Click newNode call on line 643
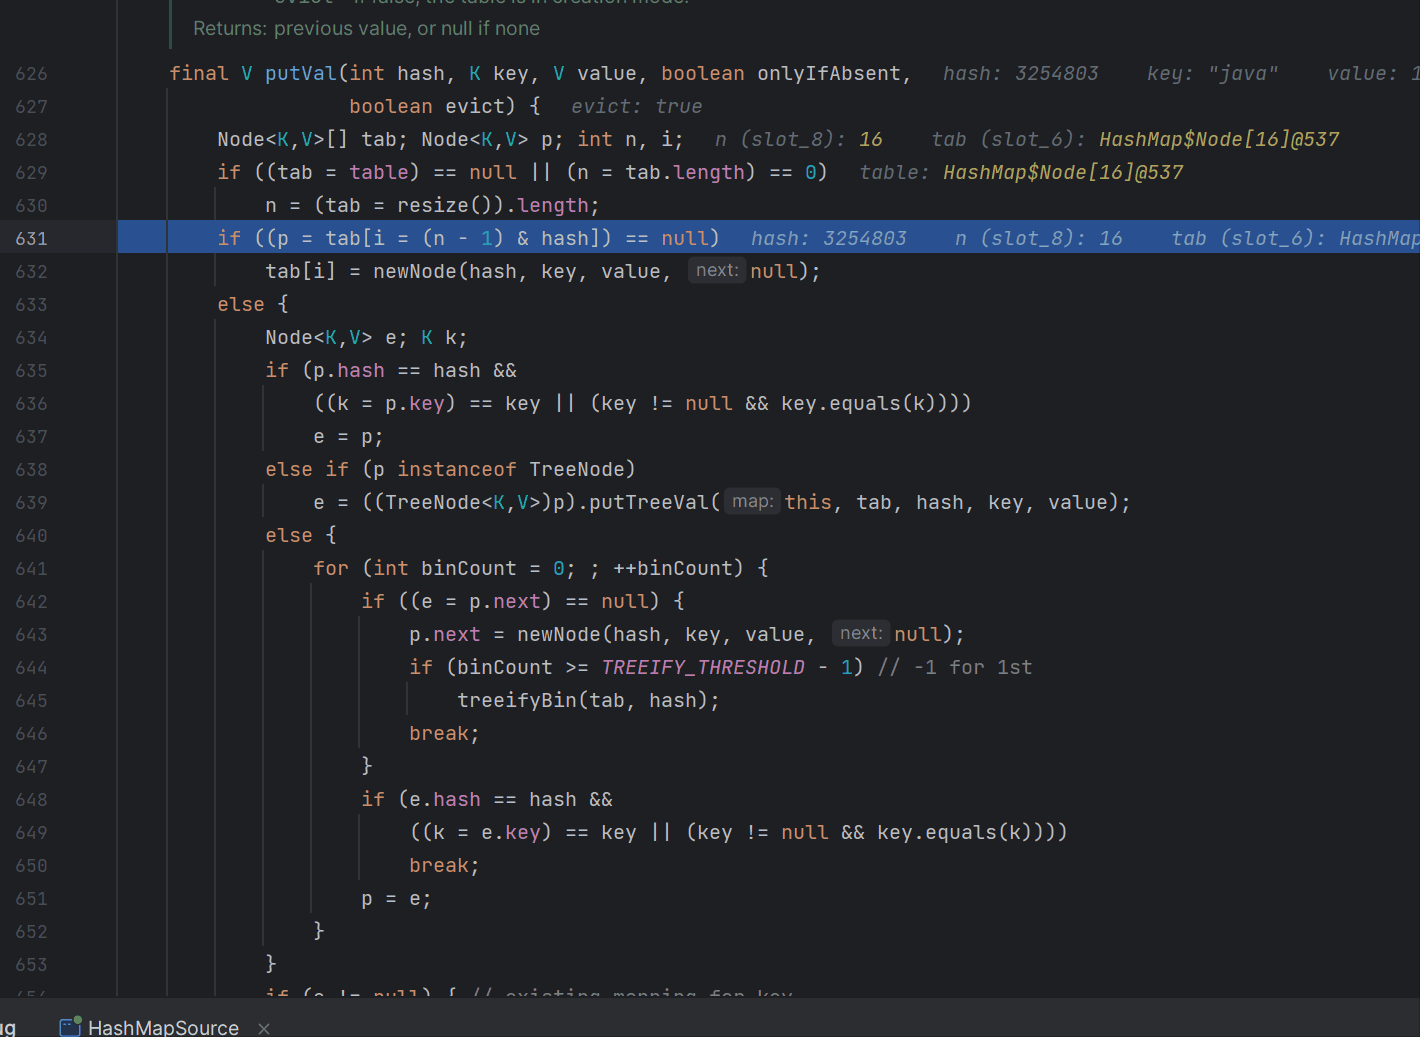1420x1037 pixels. coord(559,634)
